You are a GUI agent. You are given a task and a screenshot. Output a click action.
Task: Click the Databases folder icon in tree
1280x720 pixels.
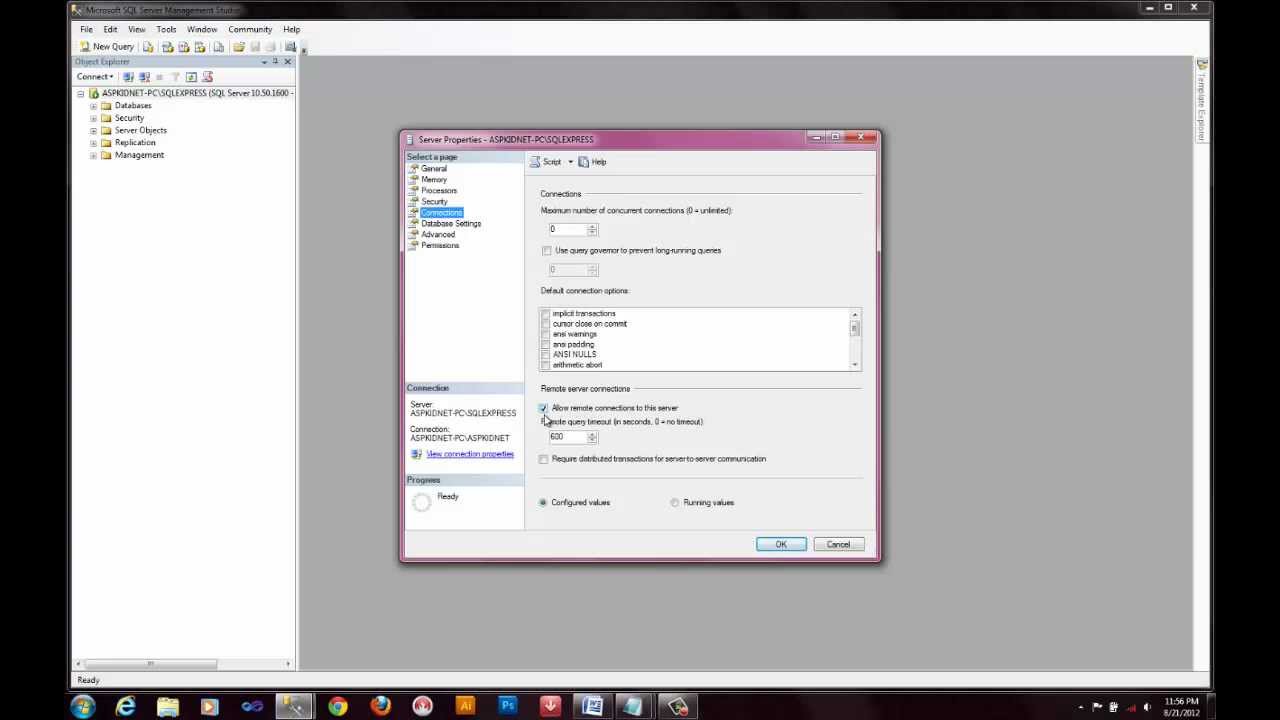[106, 105]
